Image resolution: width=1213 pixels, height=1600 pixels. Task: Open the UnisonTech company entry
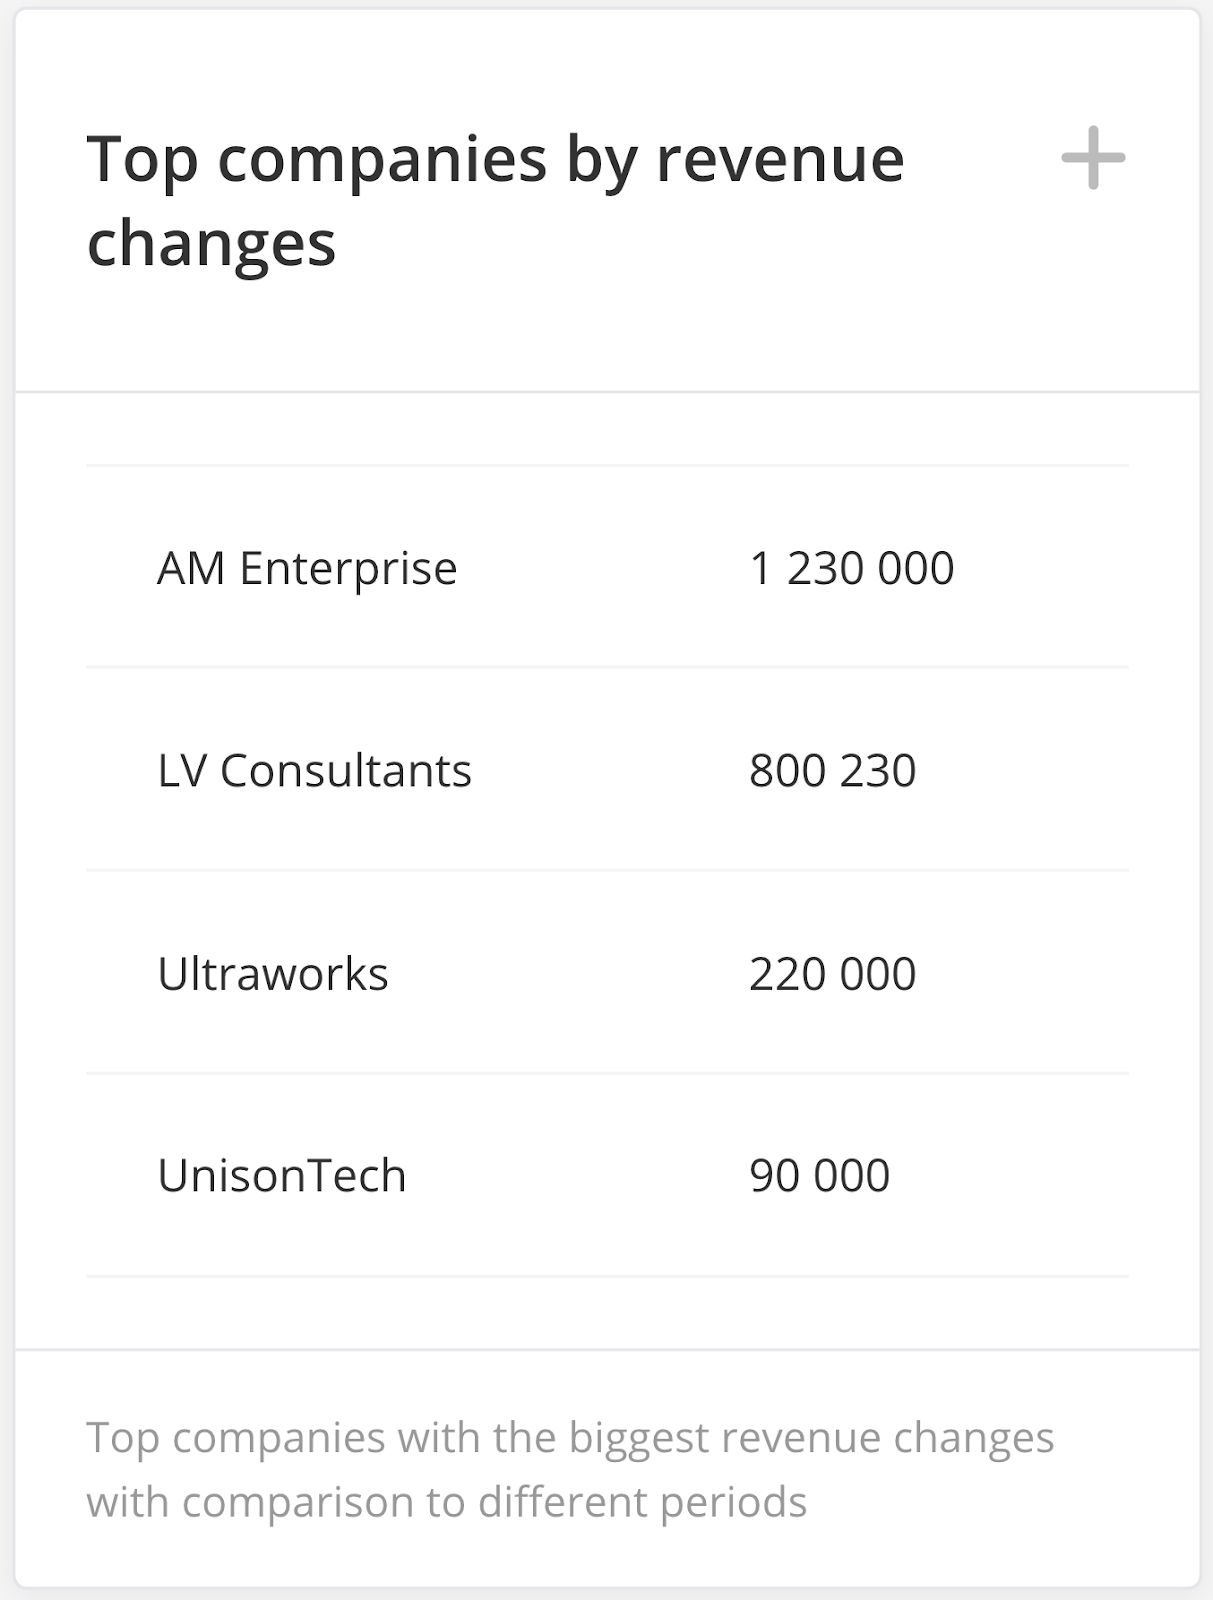(282, 1176)
